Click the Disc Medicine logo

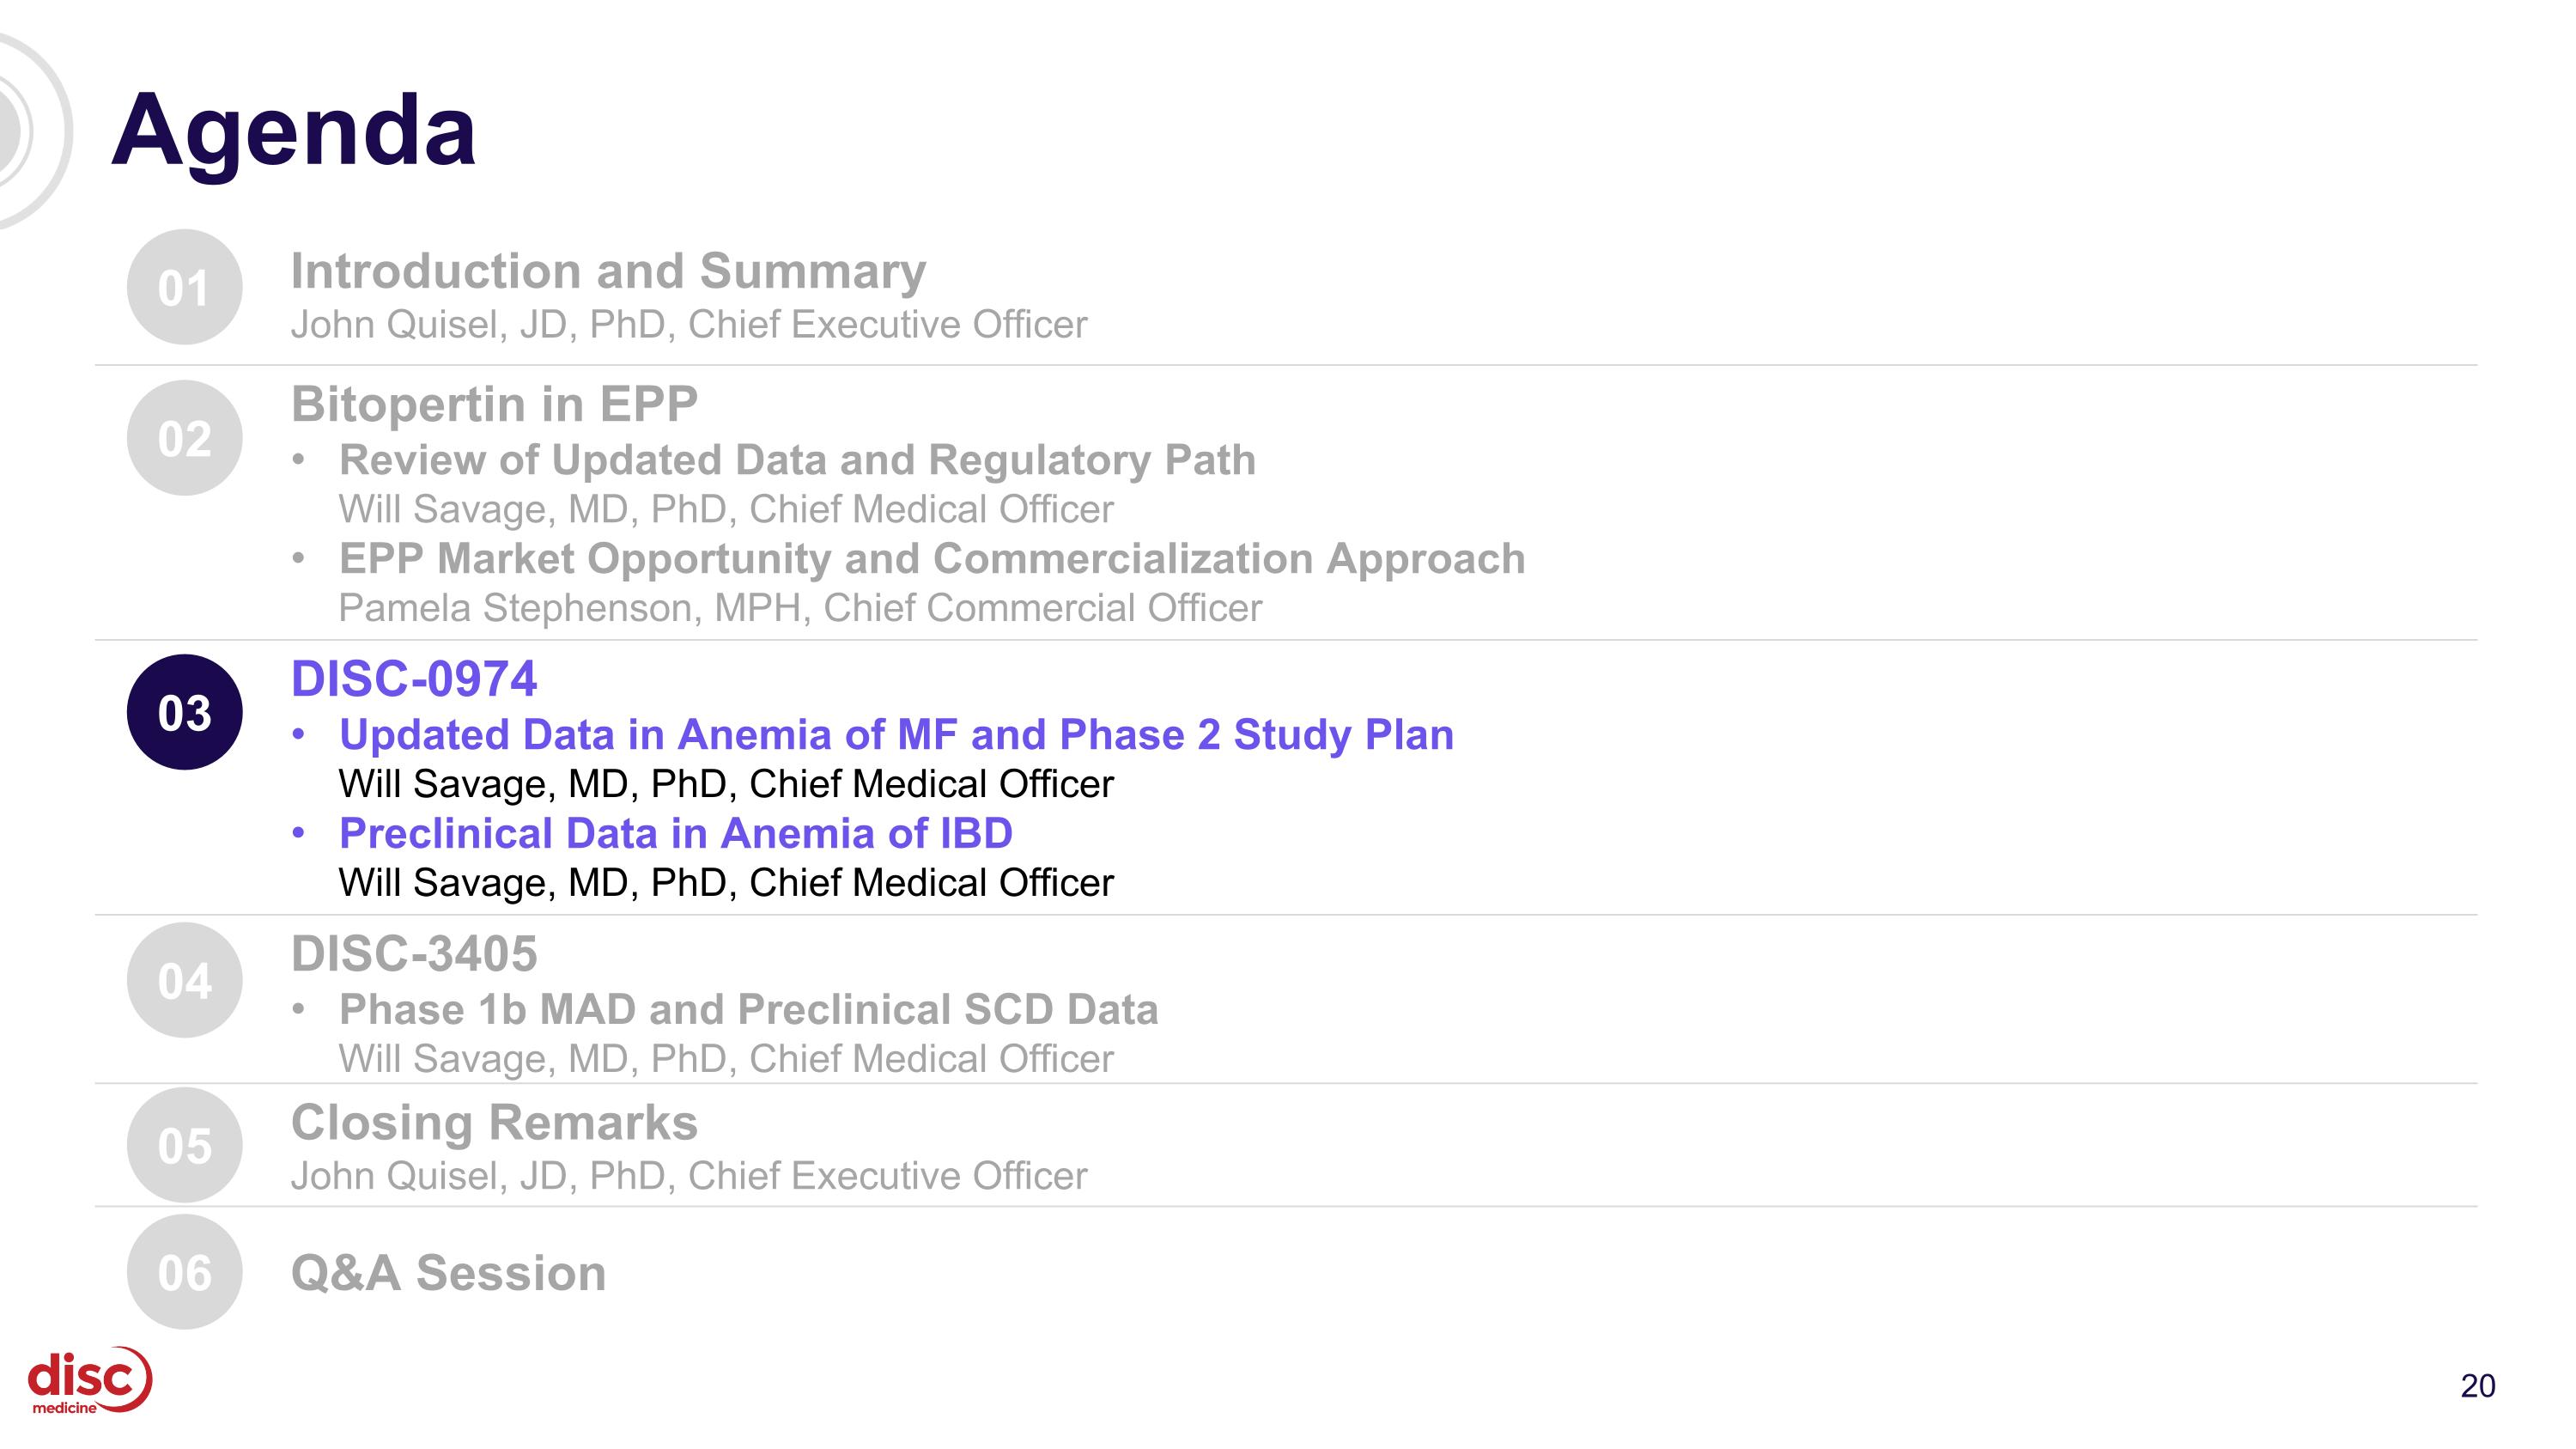90,1381
